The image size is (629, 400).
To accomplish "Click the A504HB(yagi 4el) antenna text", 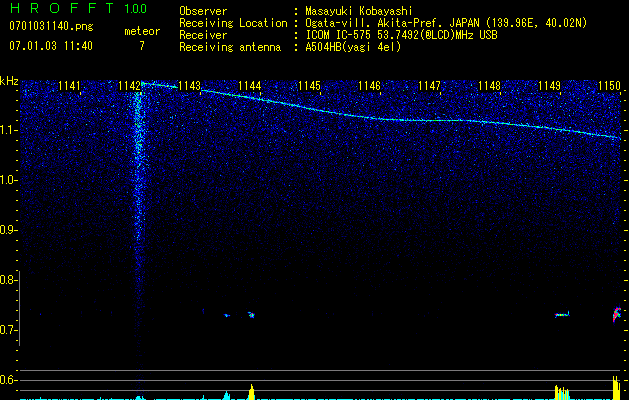I will coord(353,47).
